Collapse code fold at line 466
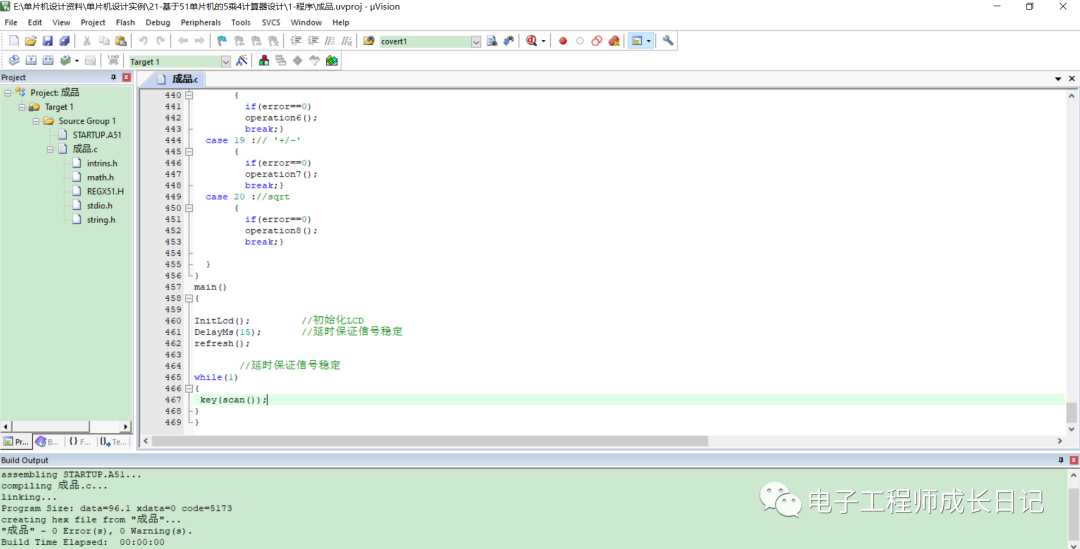Screen dimensions: 1080x549 189,389
